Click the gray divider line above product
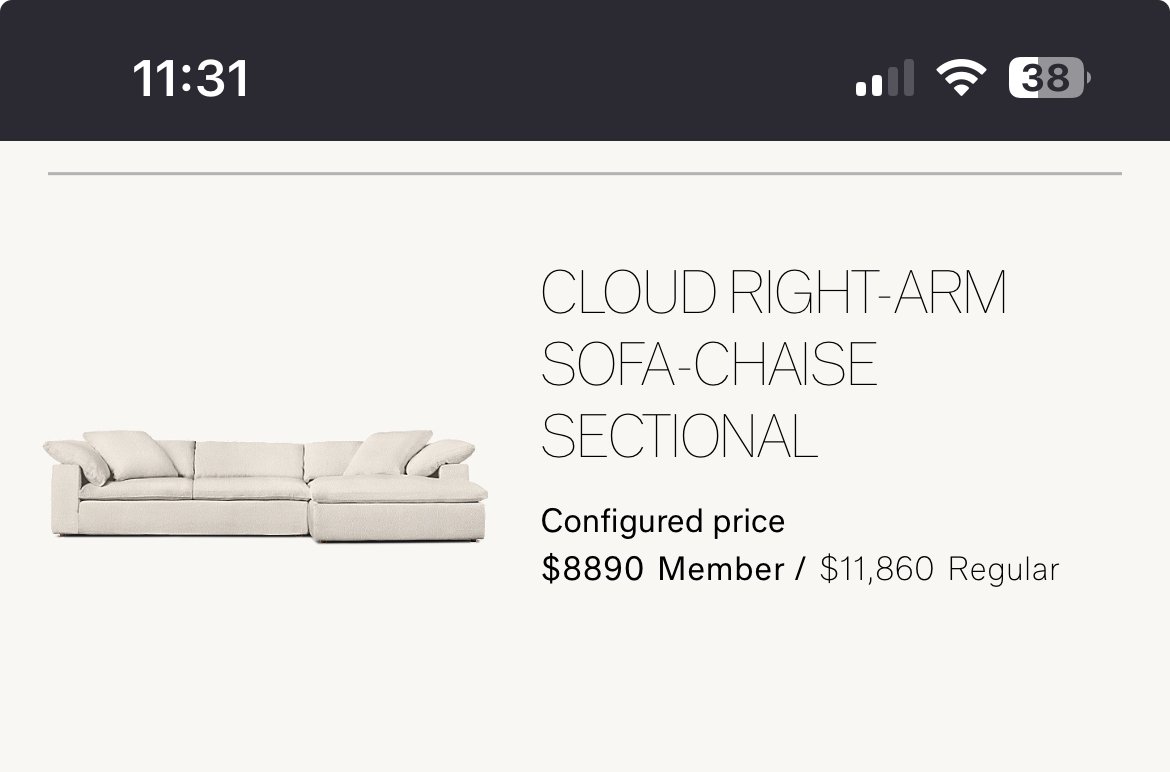The image size is (1170, 772). point(585,174)
